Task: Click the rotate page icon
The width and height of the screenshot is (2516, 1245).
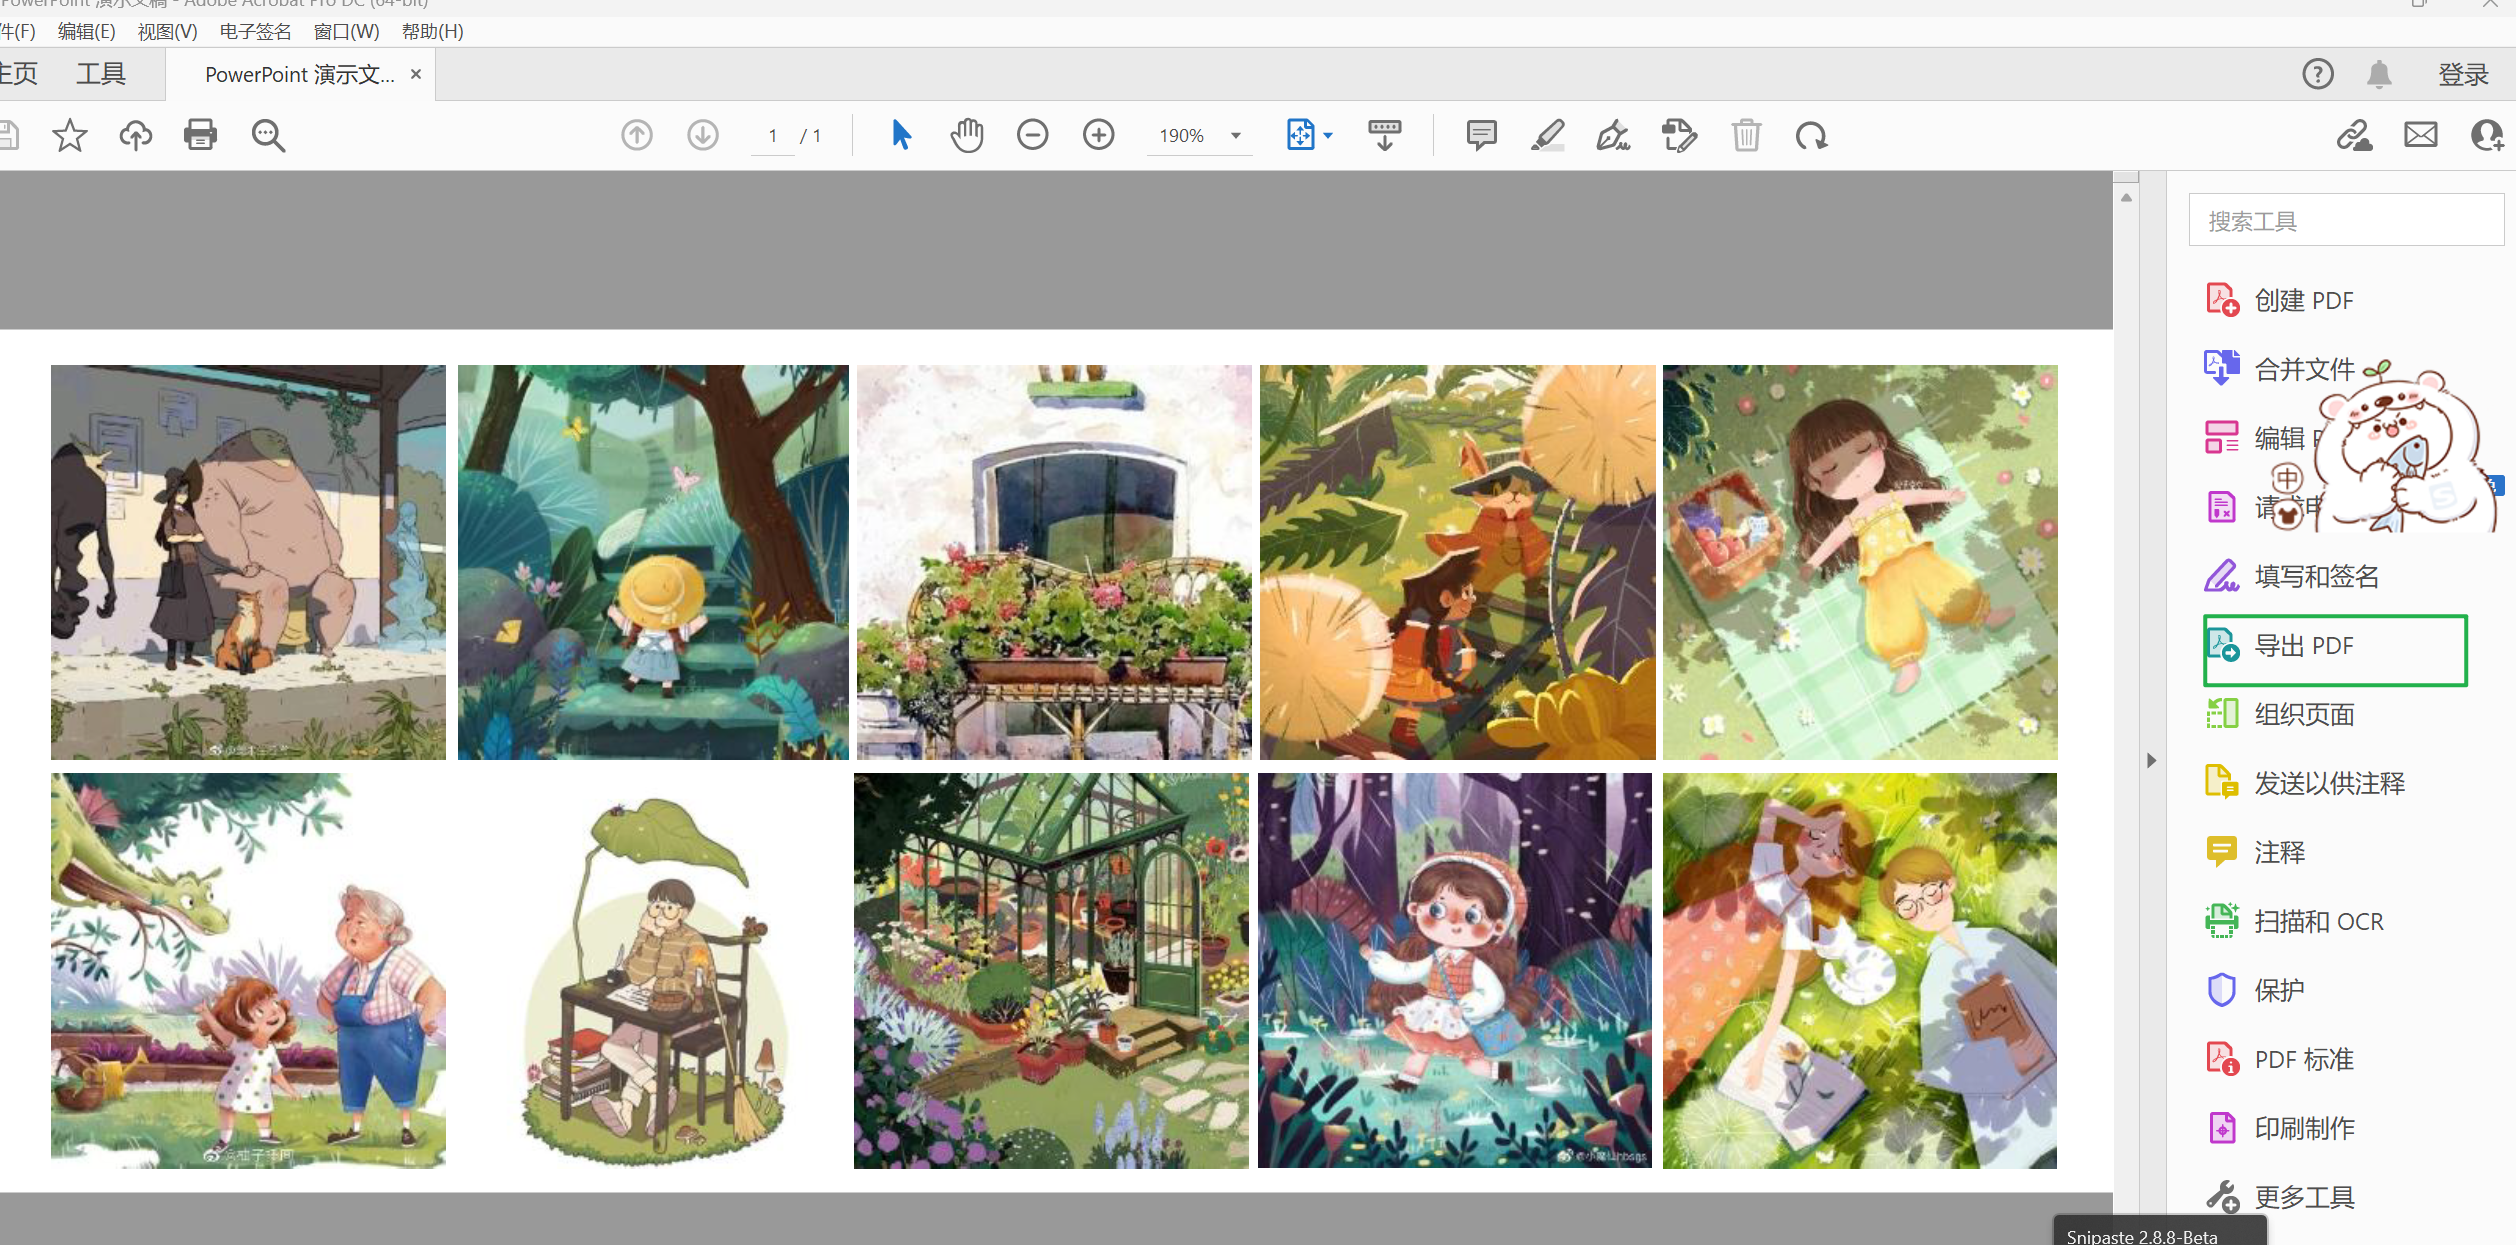Action: [1811, 135]
